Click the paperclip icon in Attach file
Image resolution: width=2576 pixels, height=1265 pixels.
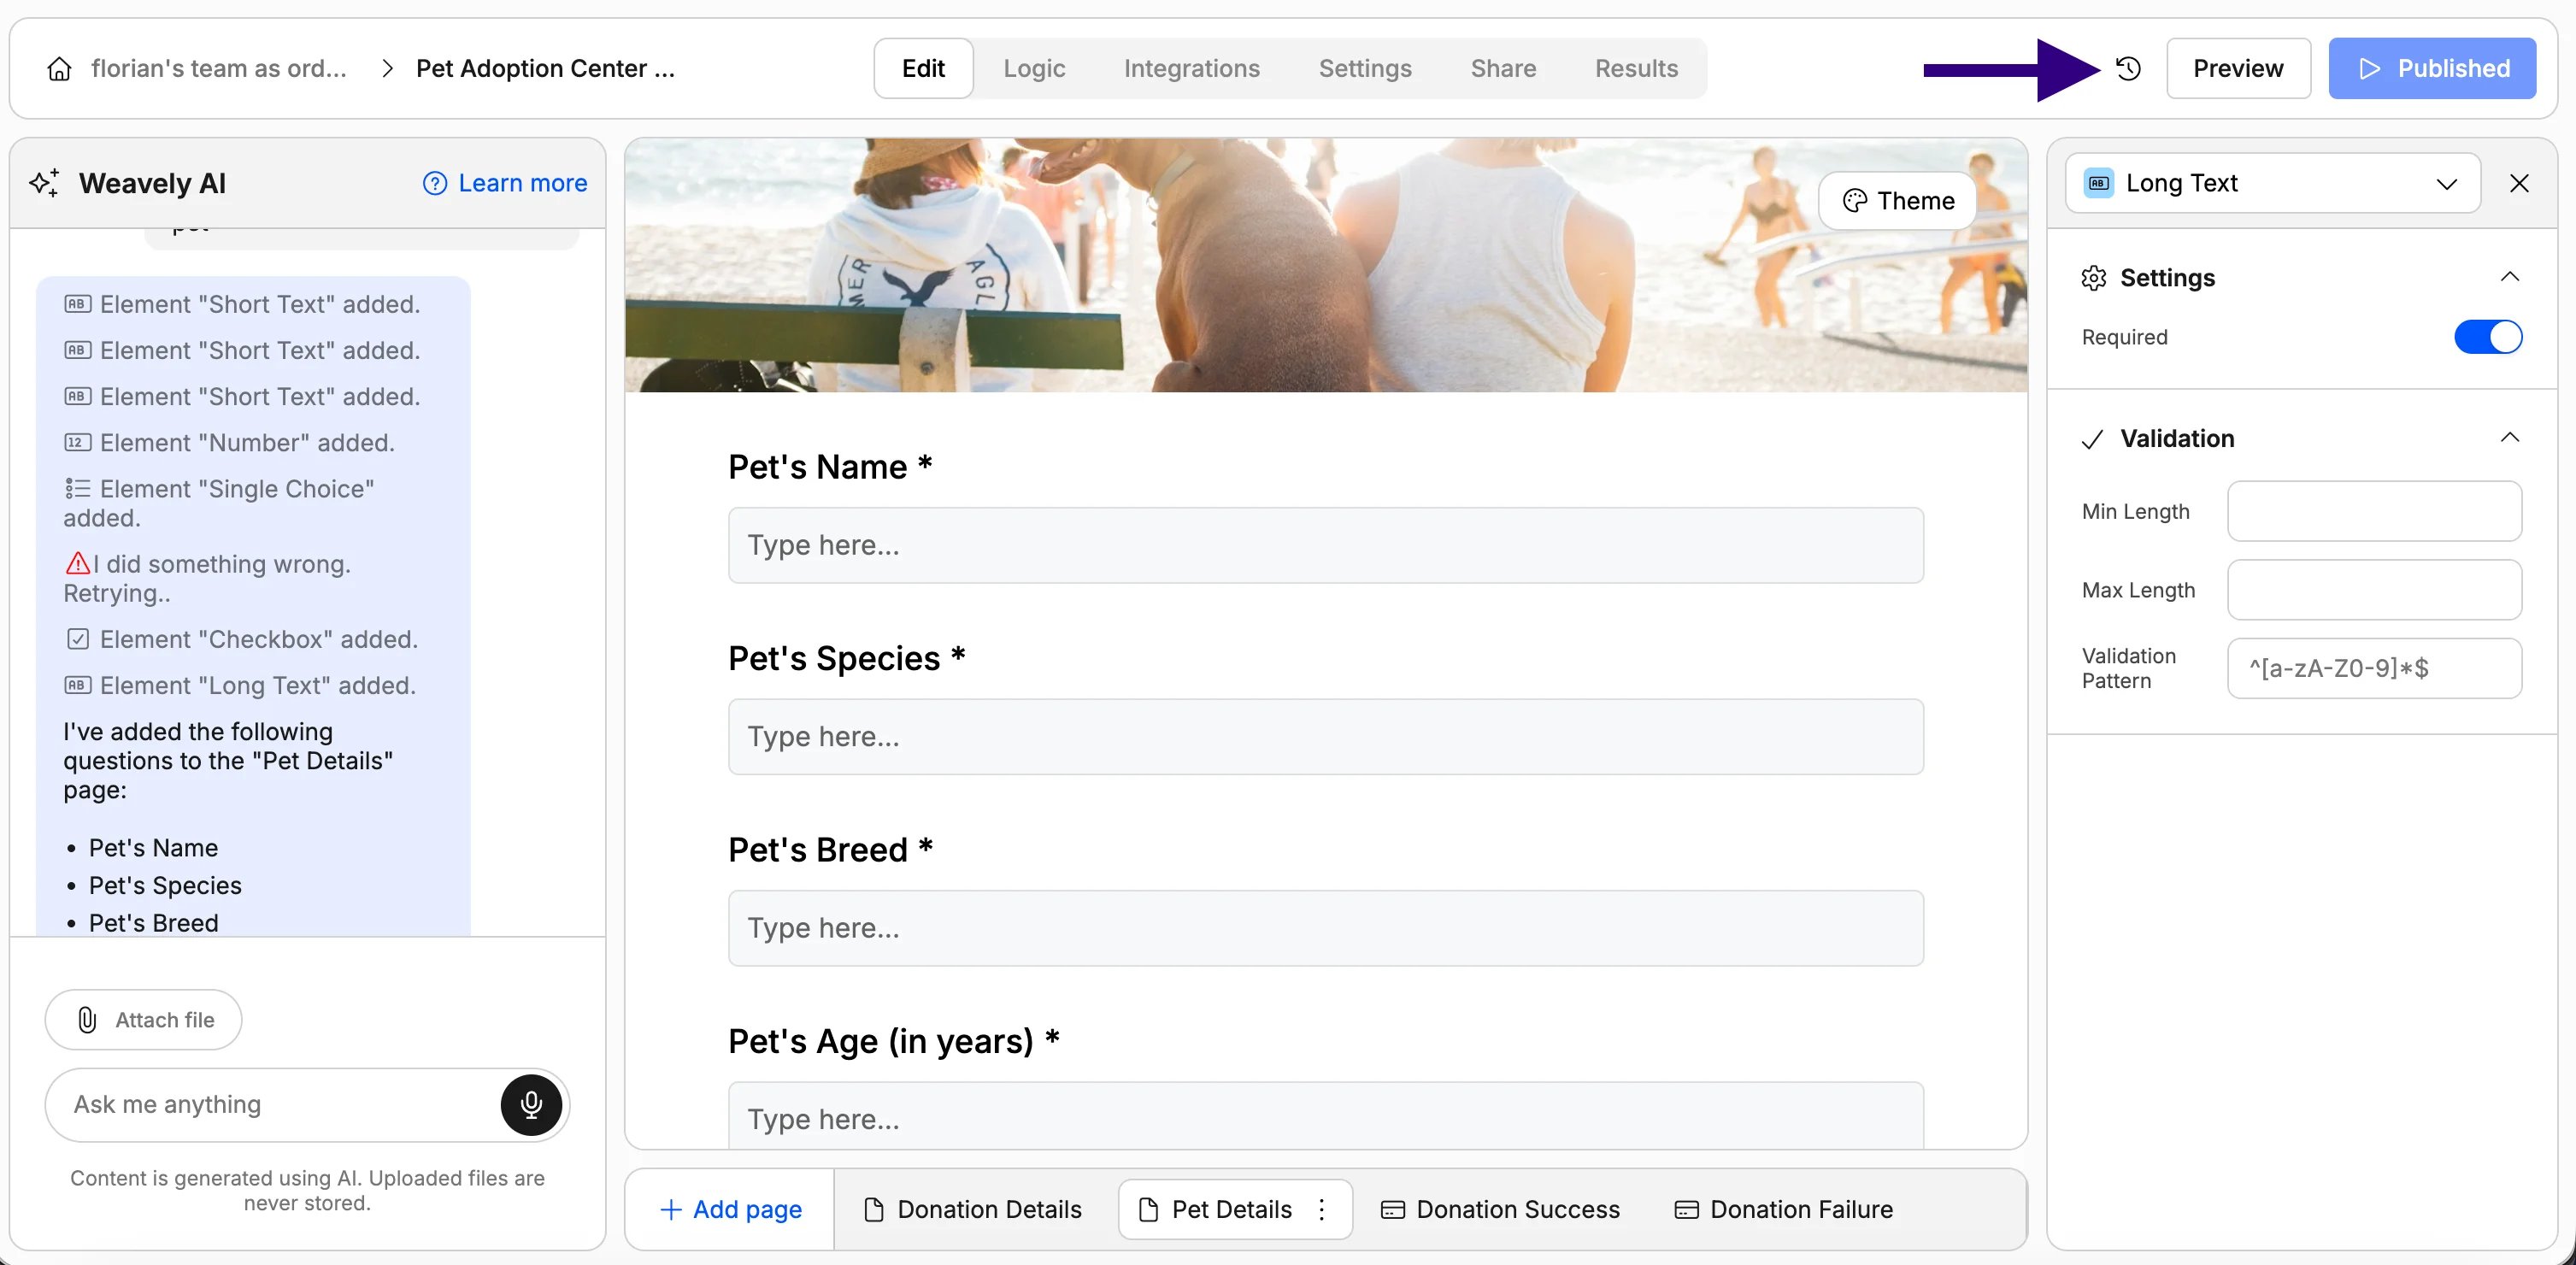[x=87, y=1019]
